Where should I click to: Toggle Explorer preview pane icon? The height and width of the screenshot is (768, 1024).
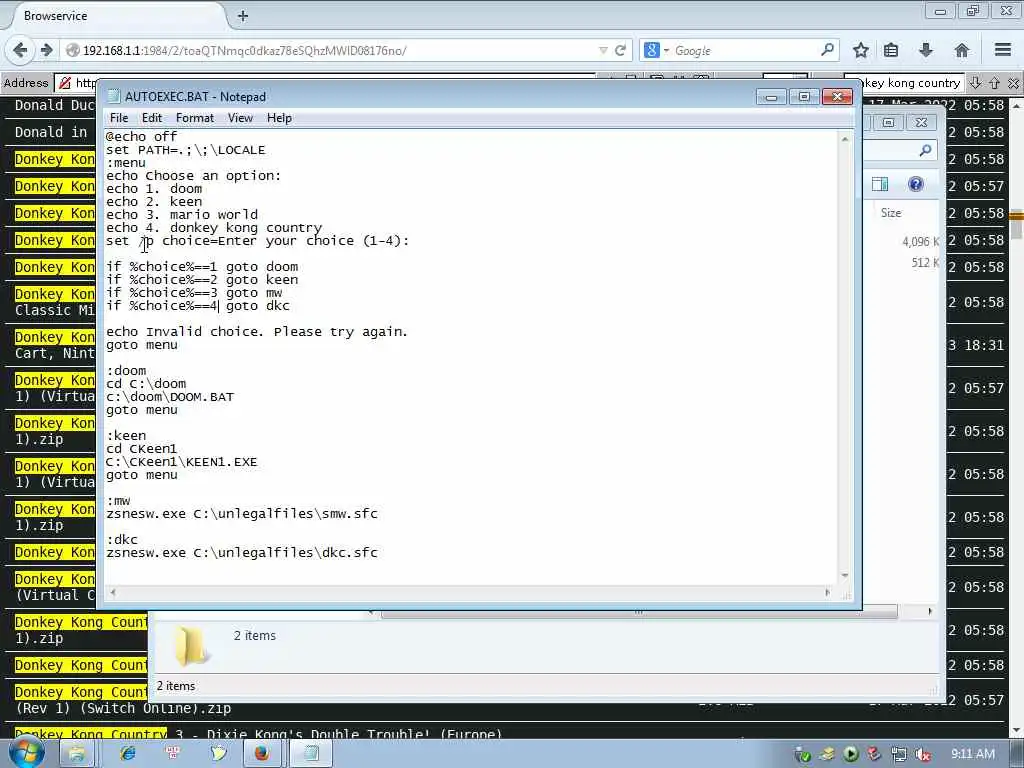point(880,184)
